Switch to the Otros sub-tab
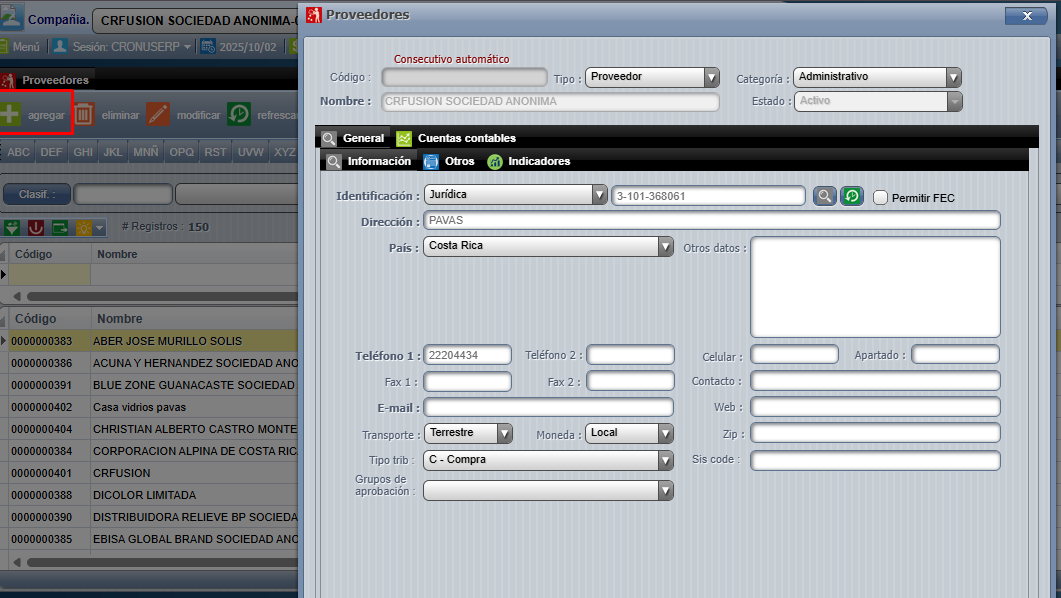The height and width of the screenshot is (598, 1061). coord(459,161)
